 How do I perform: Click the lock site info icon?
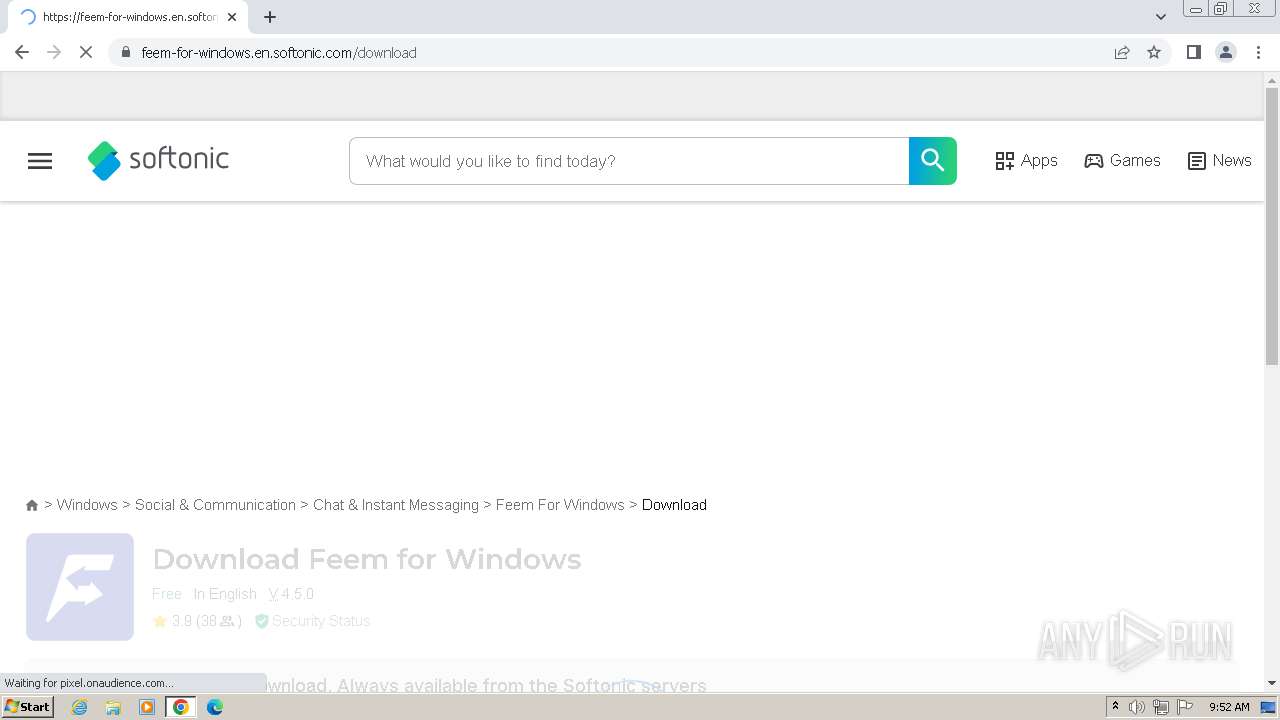(125, 52)
